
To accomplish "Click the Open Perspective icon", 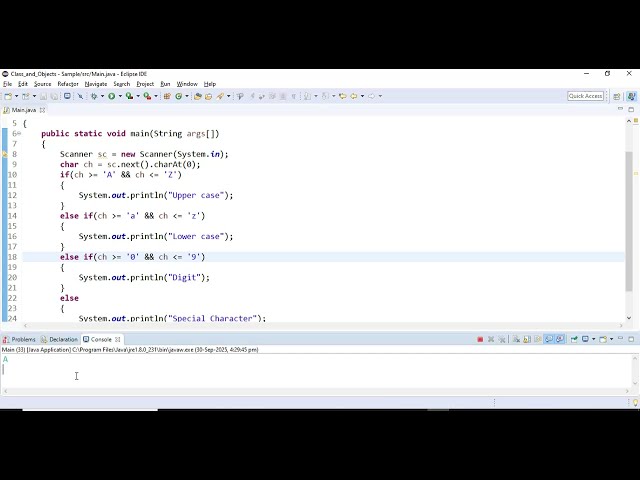I will pos(617,96).
